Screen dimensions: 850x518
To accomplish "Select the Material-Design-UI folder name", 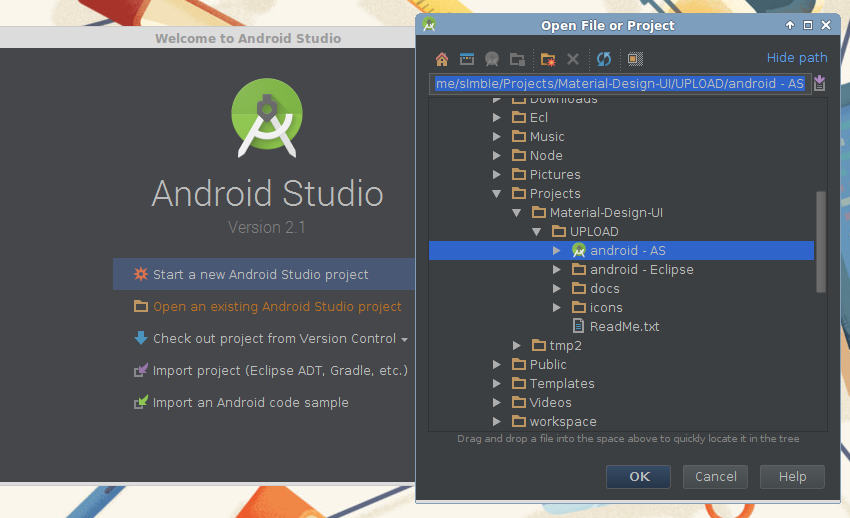I will [x=606, y=212].
